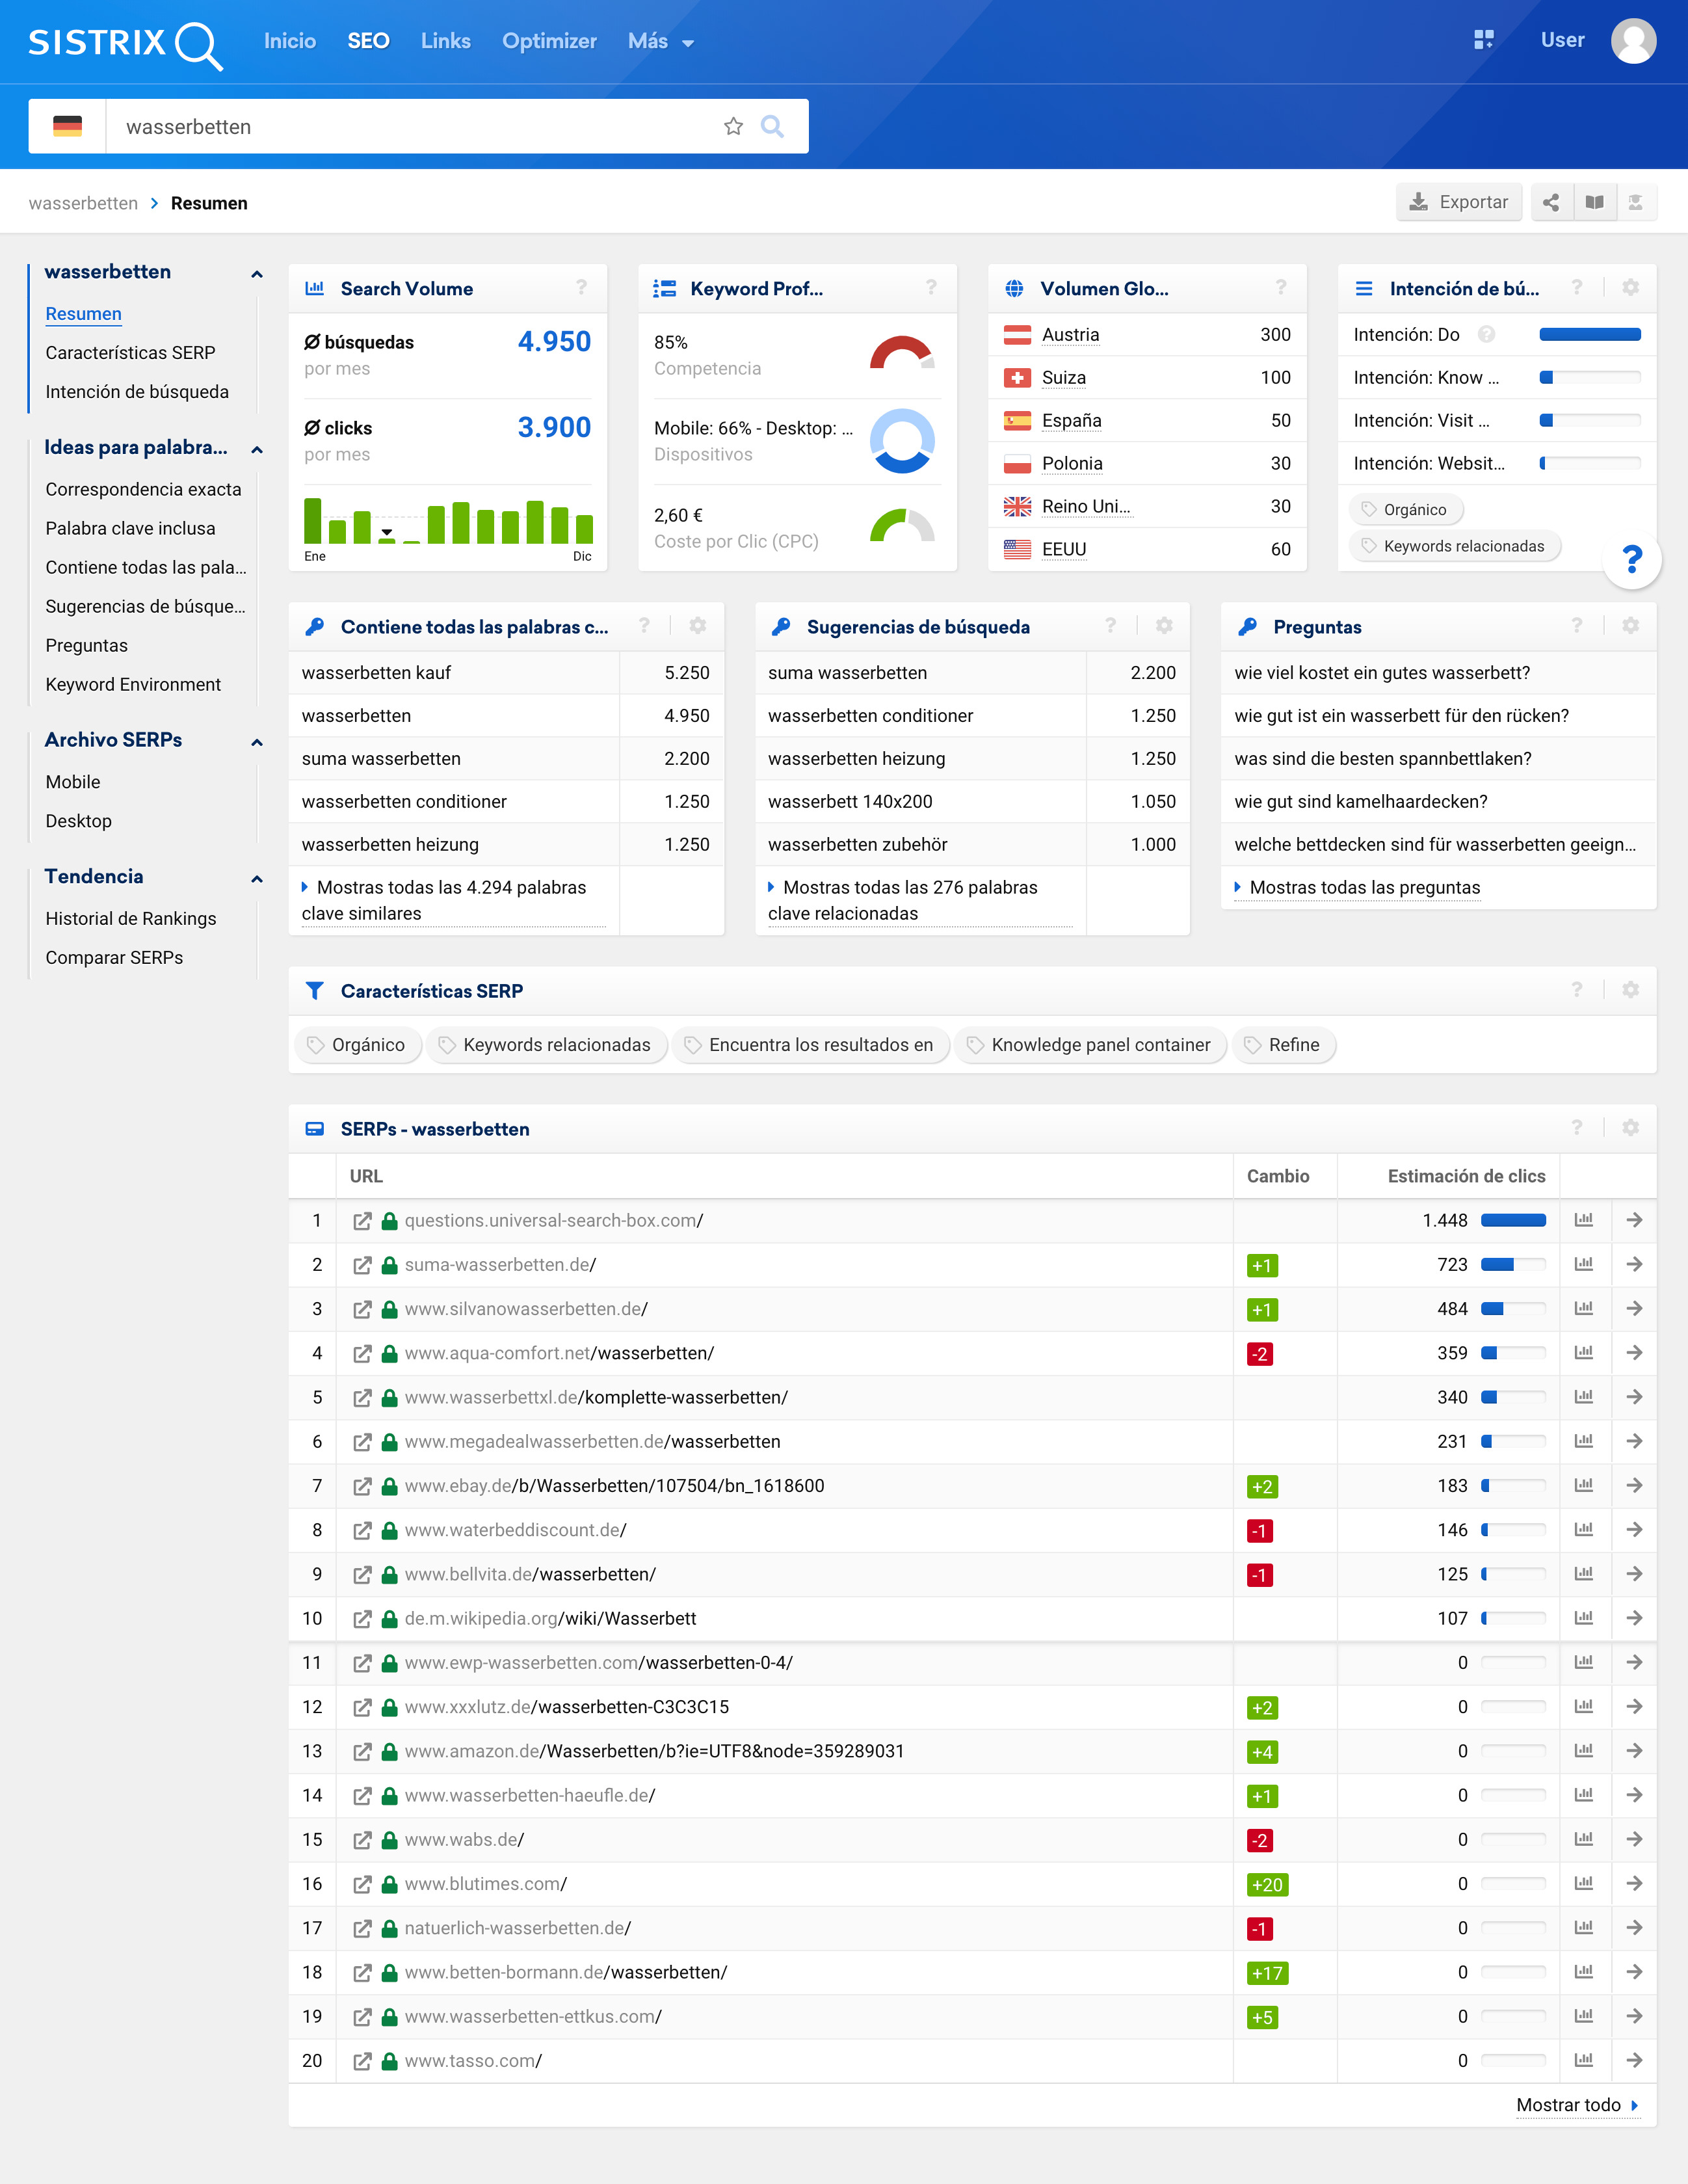Open external link icon for www.tasso.com
Screen dimensions: 1688x2184
pyautogui.click(x=362, y=2060)
